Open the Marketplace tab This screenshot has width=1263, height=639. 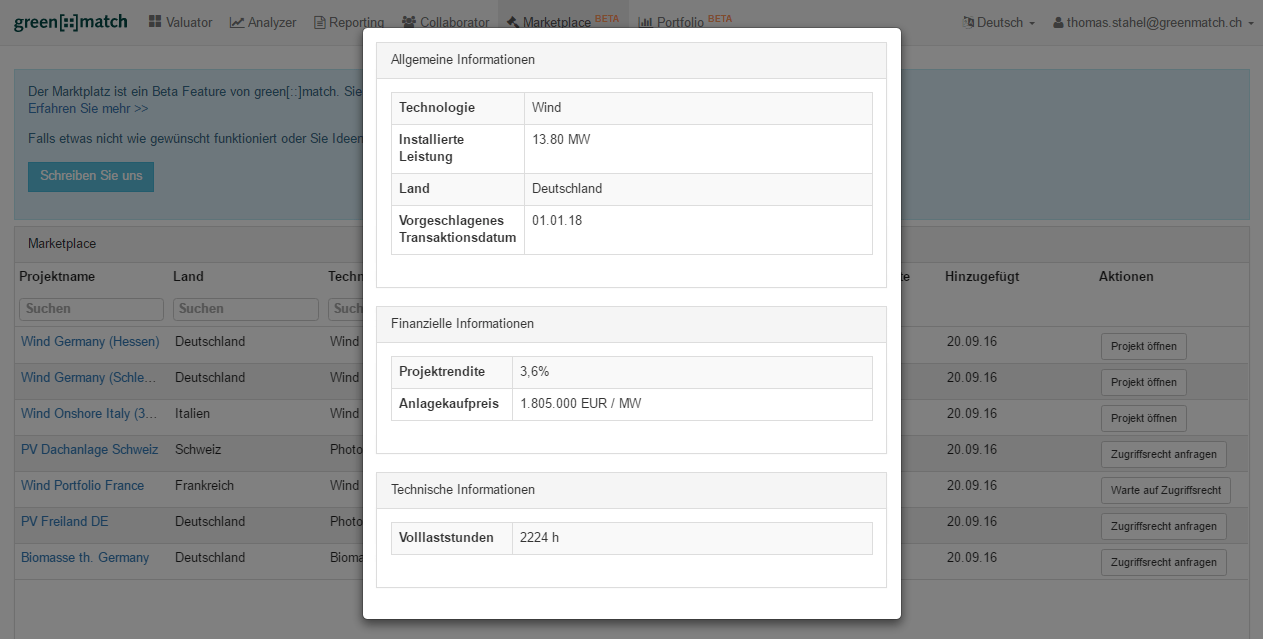[557, 22]
